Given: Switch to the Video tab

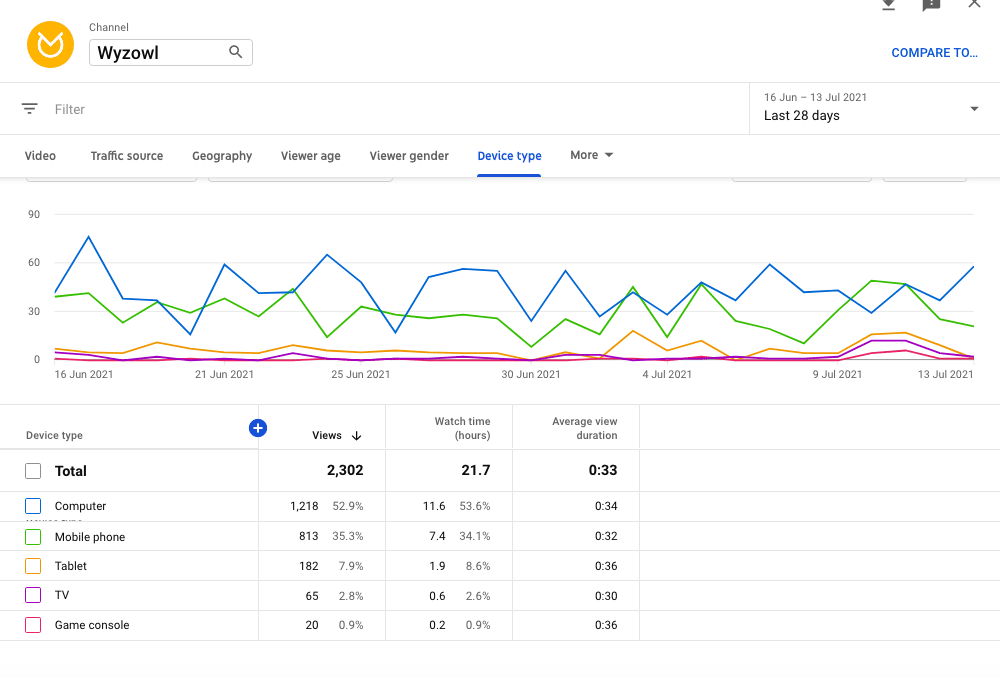Looking at the screenshot, I should 40,156.
